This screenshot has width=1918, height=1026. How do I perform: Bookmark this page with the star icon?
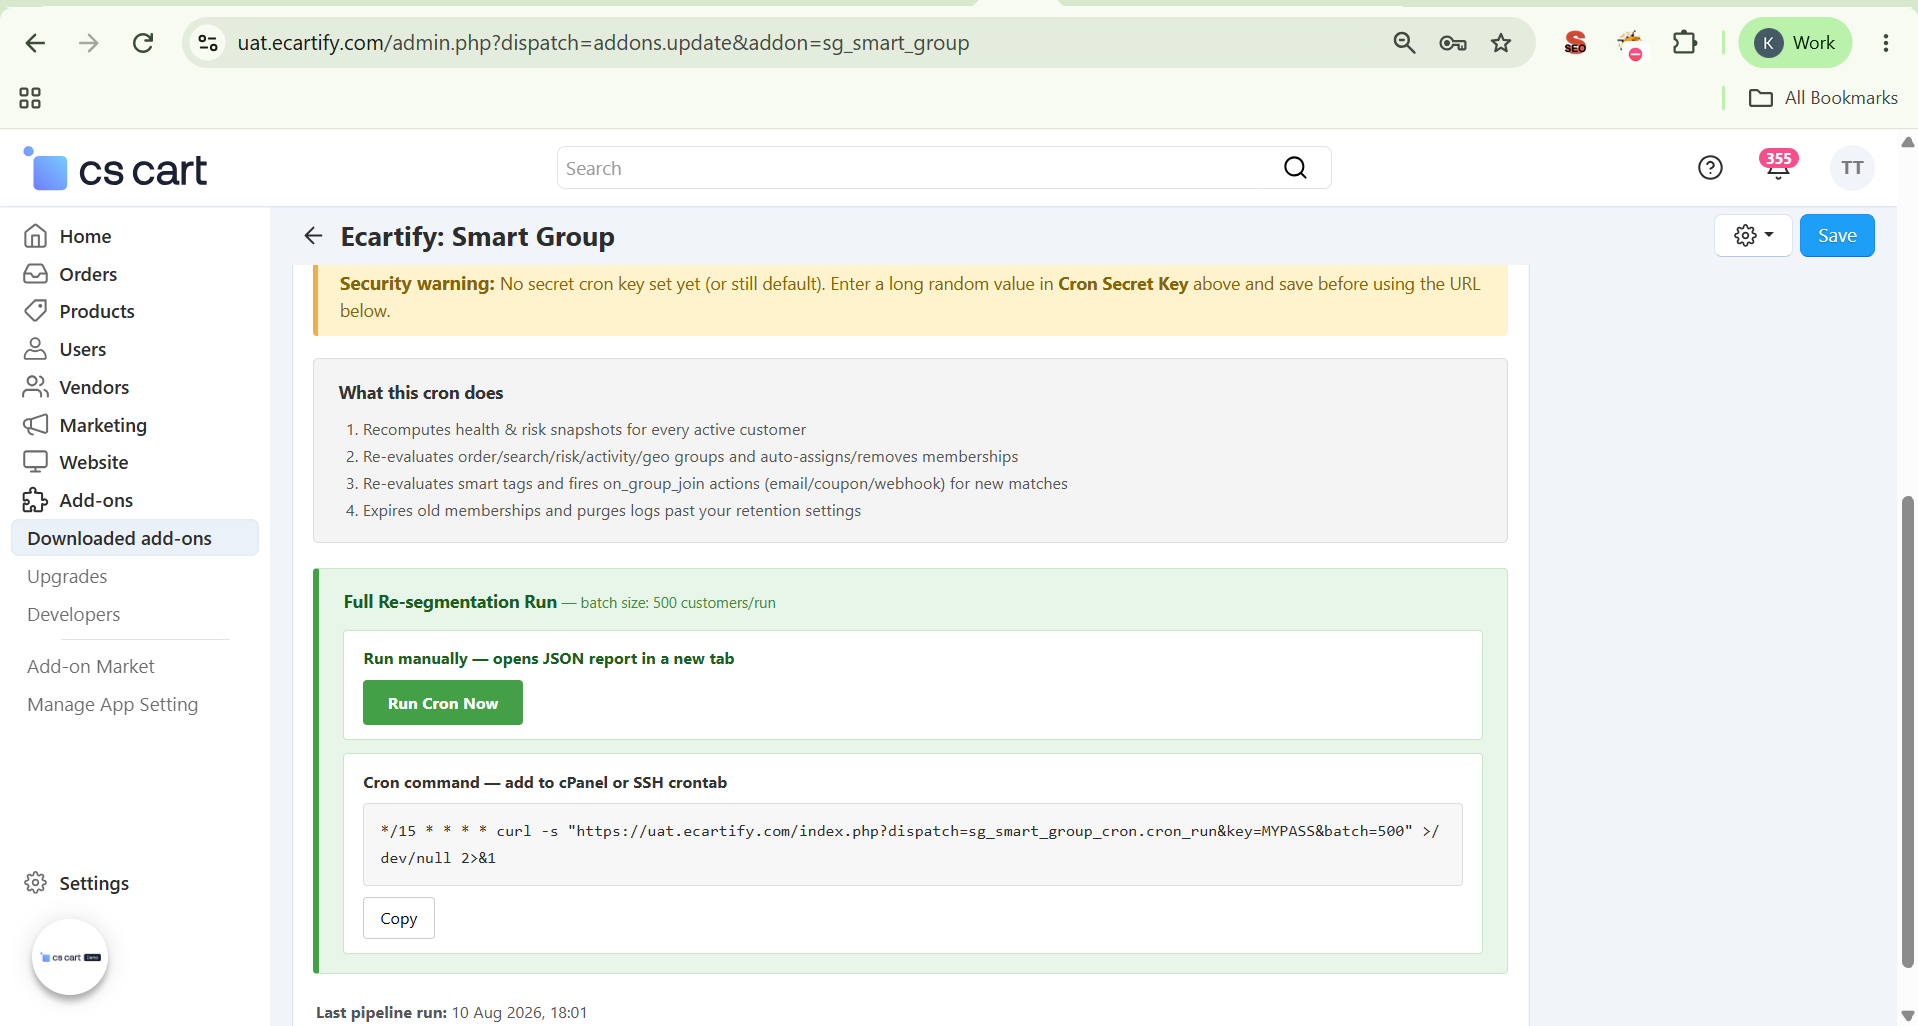coord(1501,43)
